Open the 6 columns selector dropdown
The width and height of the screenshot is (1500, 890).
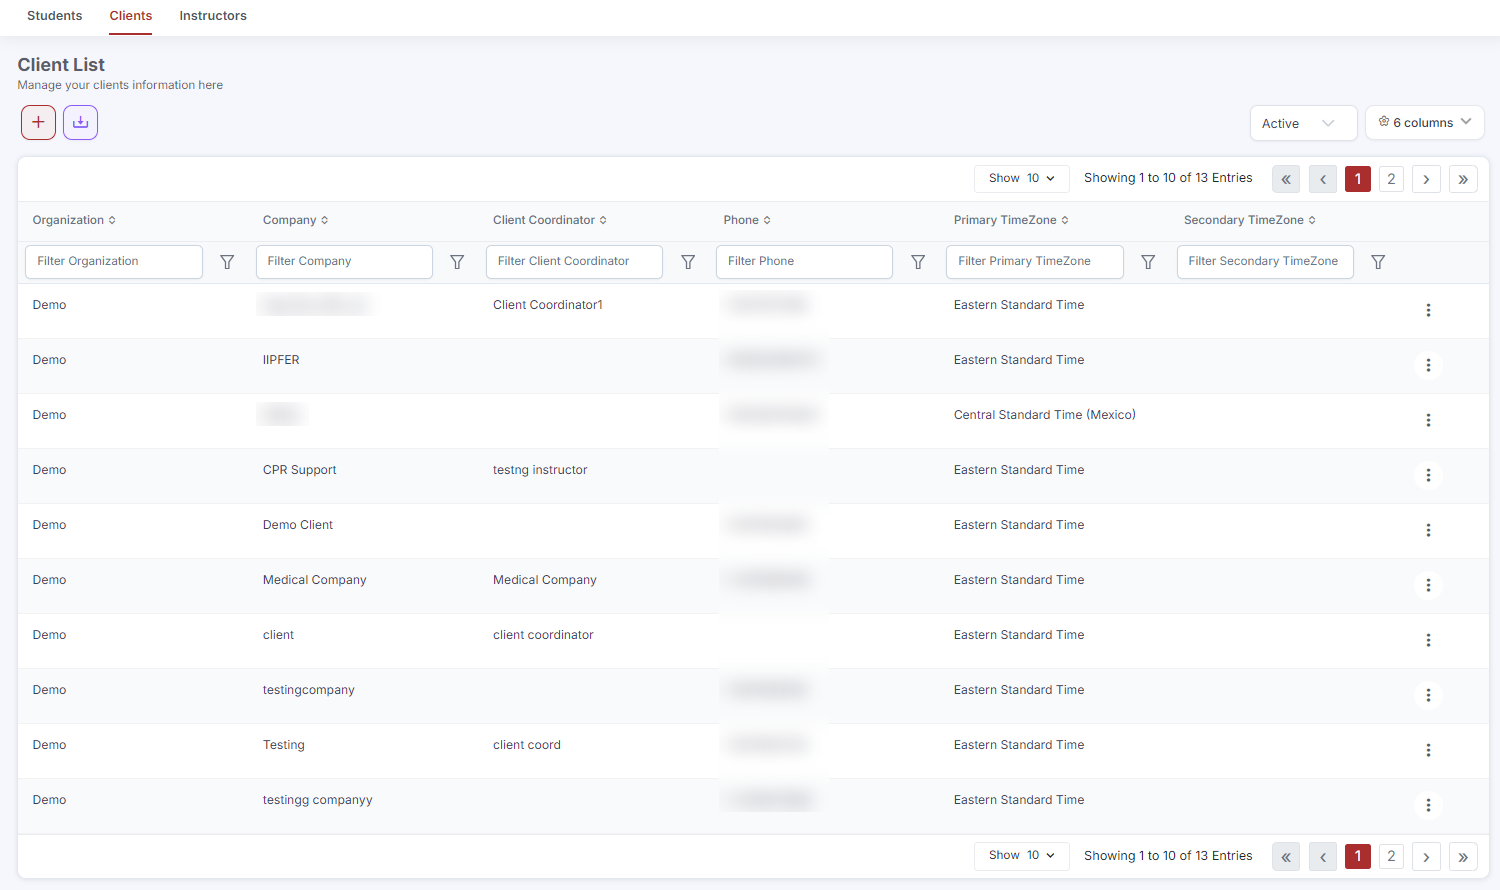click(1425, 123)
